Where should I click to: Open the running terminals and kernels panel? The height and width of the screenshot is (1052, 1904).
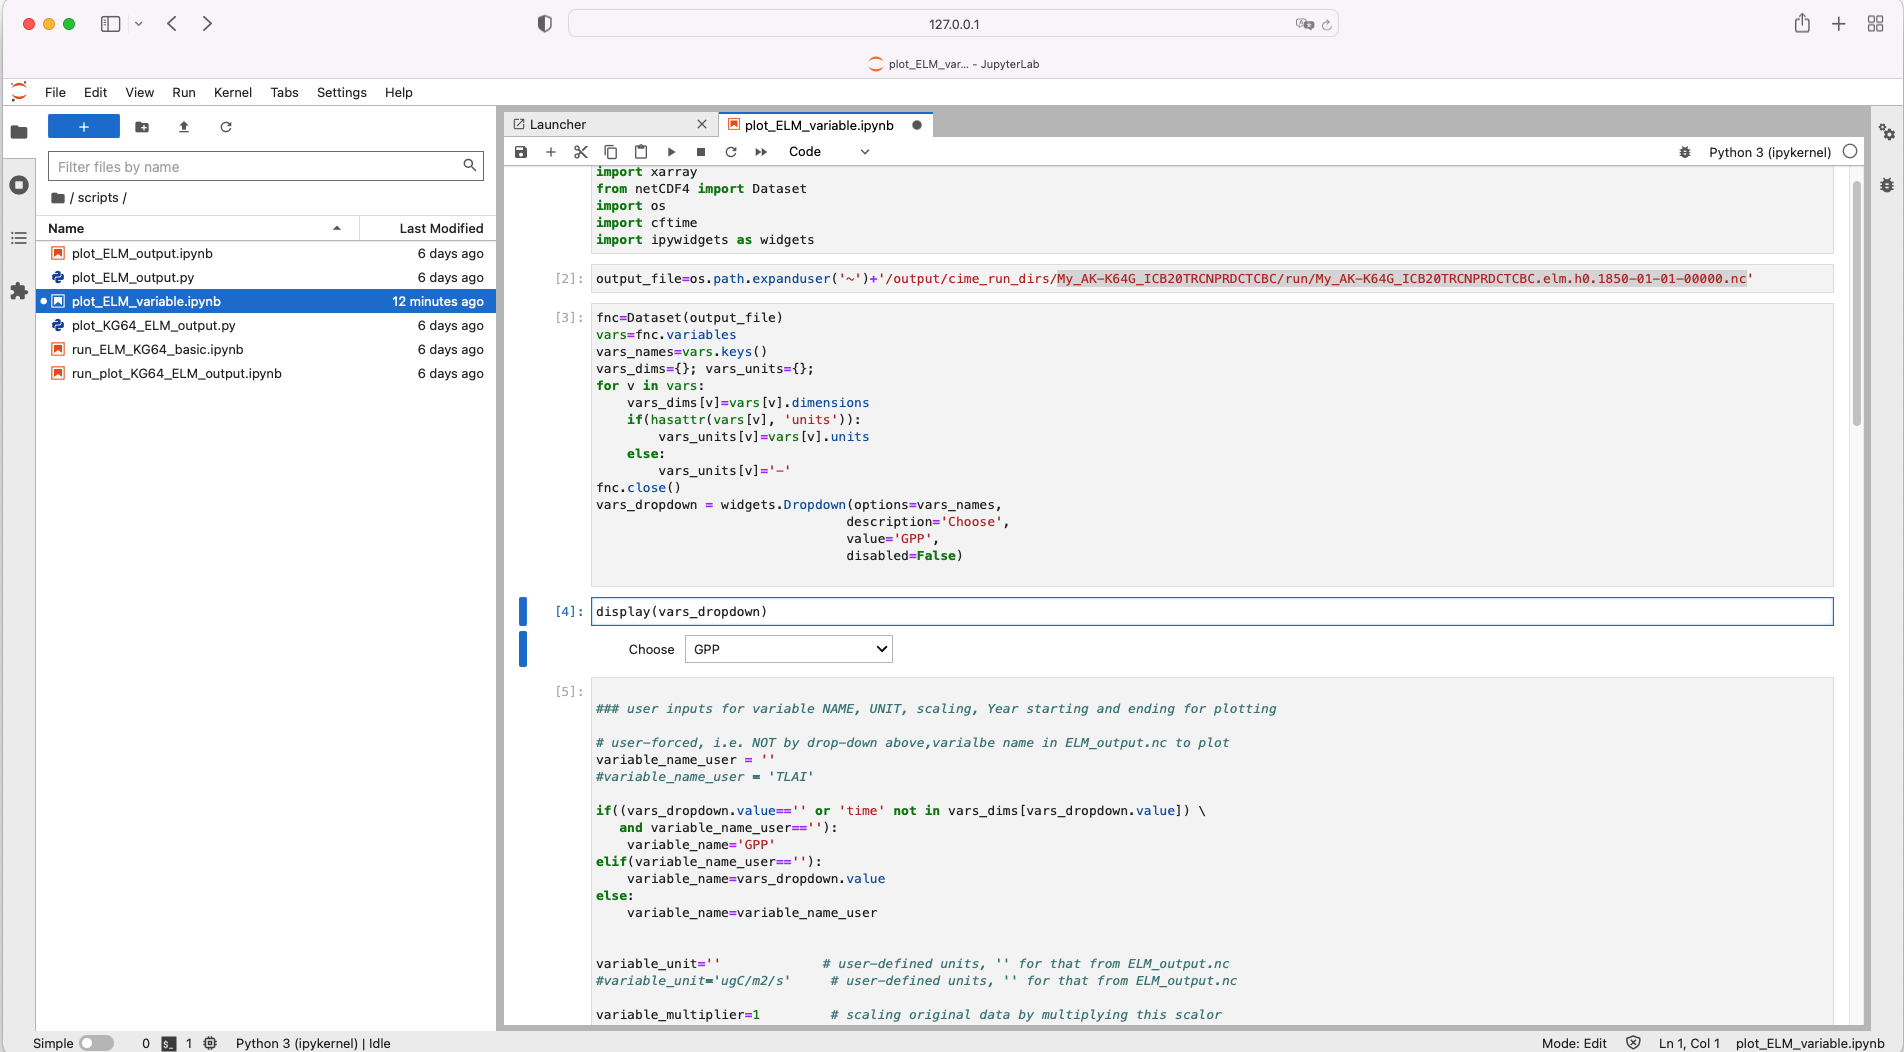pos(19,185)
